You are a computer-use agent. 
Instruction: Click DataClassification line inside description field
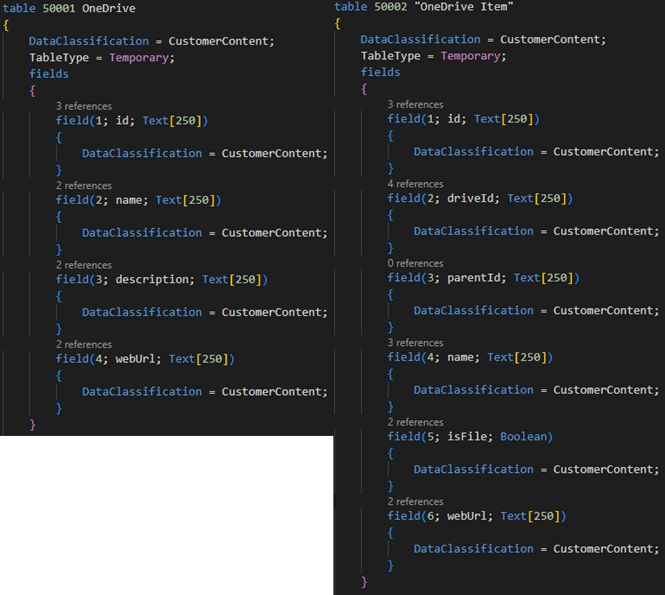205,313
